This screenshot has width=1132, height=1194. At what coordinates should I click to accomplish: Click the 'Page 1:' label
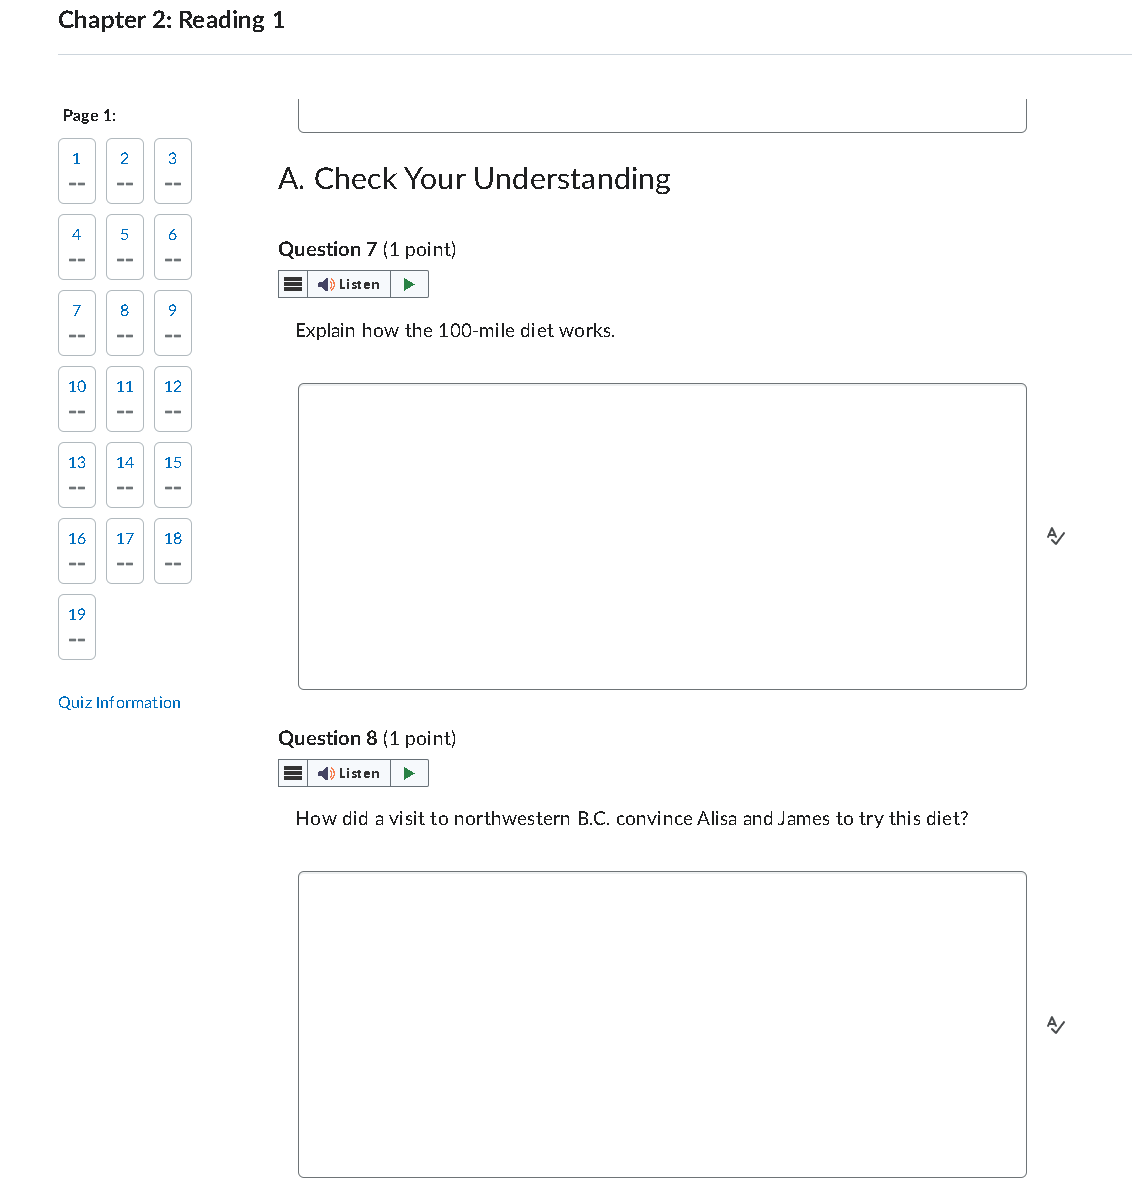(x=89, y=115)
